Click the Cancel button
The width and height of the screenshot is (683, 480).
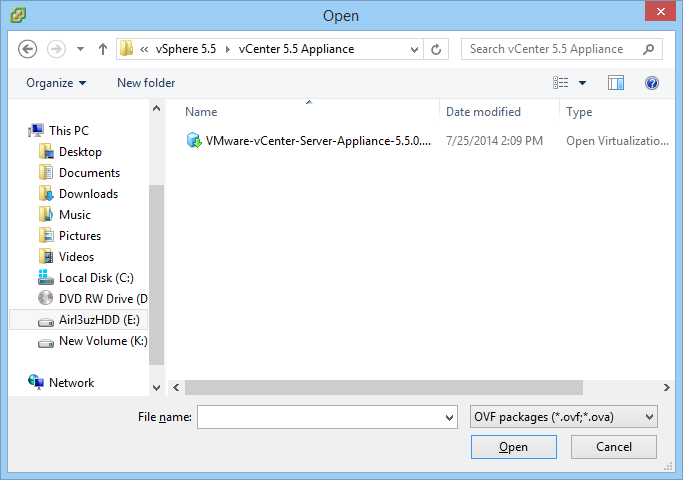point(614,447)
